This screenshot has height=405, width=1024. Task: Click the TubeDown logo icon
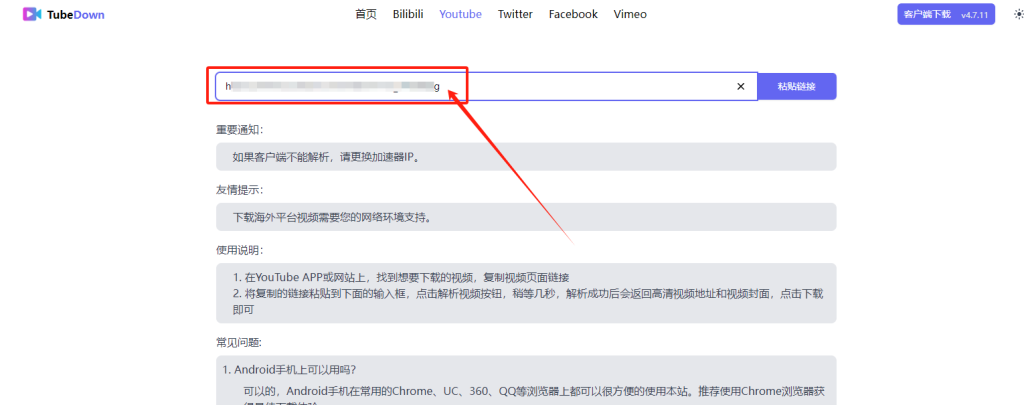click(32, 14)
